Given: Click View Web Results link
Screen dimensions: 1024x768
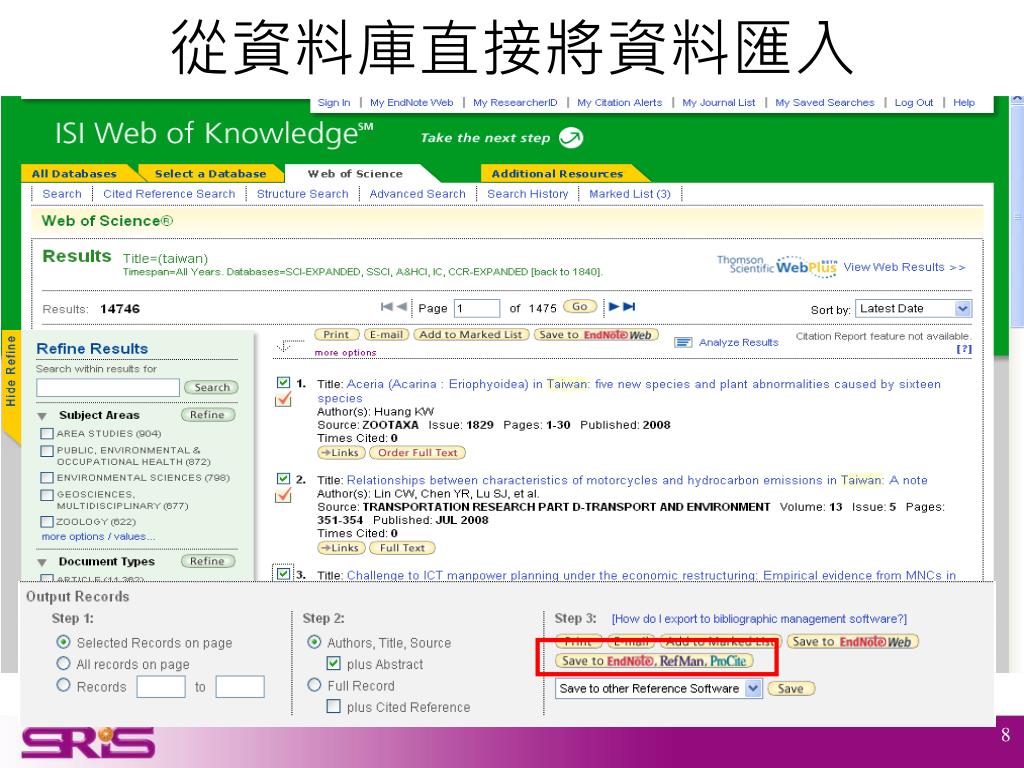Looking at the screenshot, I should pyautogui.click(x=904, y=267).
